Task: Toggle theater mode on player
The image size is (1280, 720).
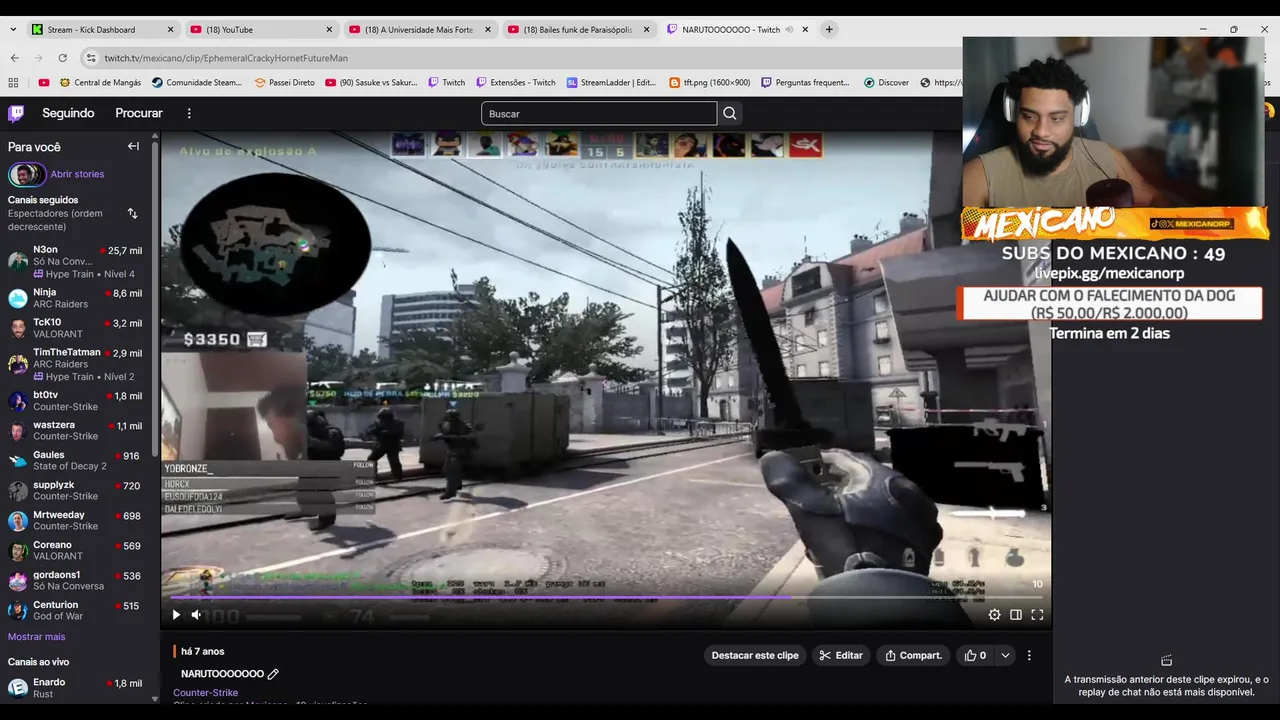Action: pos(1016,615)
